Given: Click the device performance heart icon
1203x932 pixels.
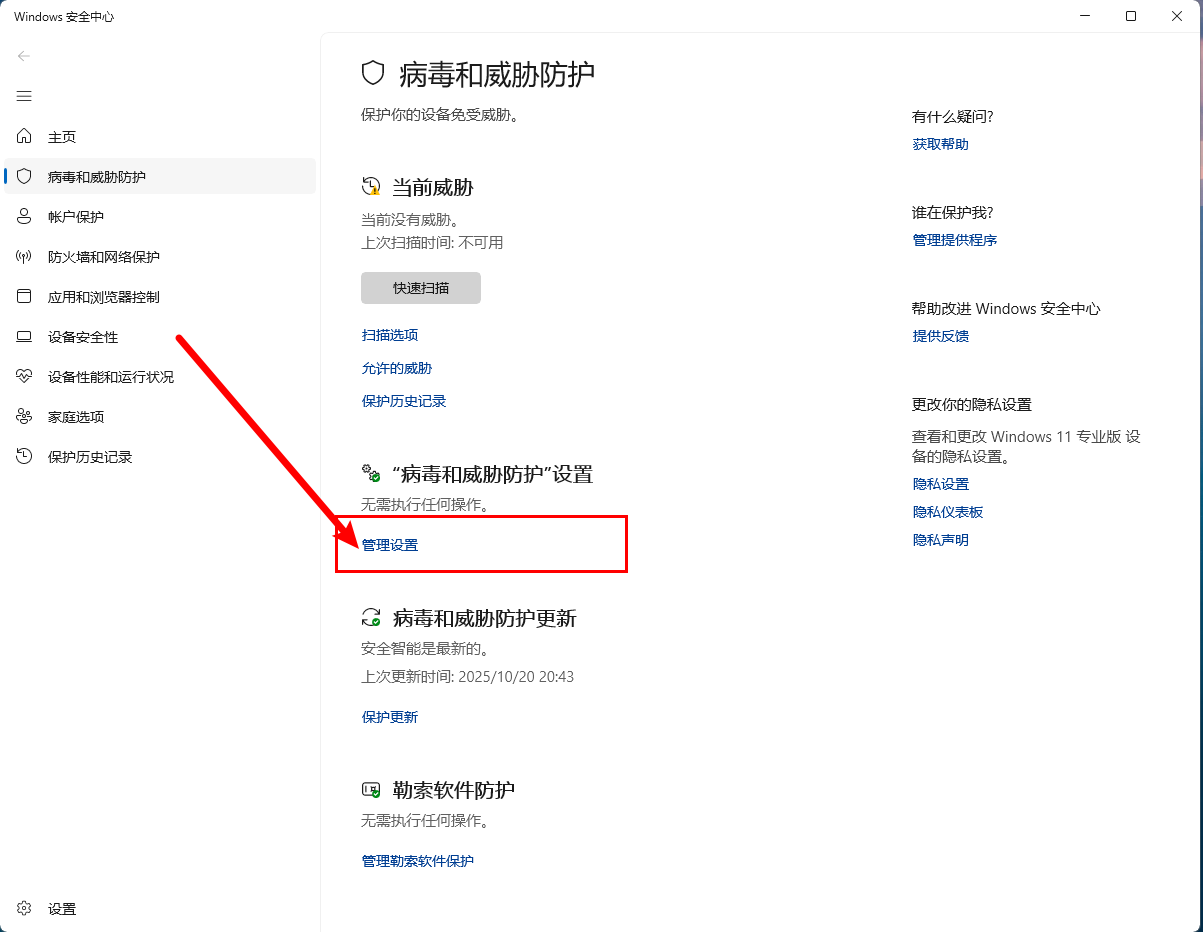Looking at the screenshot, I should (24, 376).
